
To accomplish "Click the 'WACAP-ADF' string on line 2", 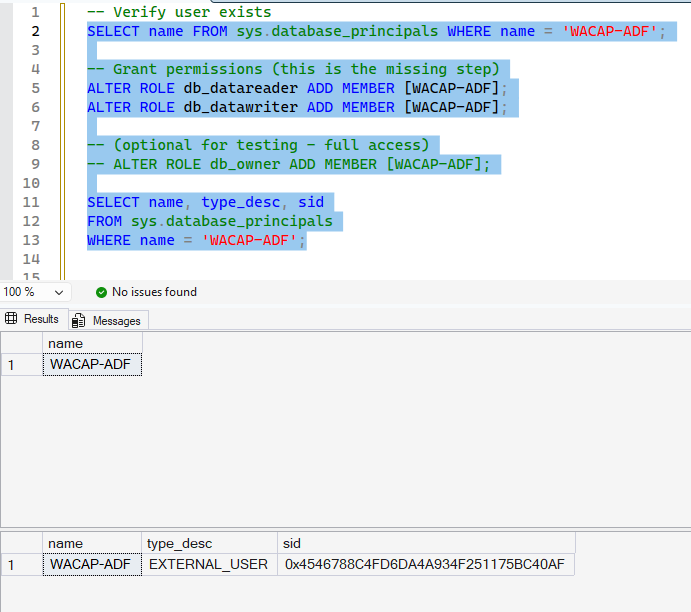I will click(609, 31).
